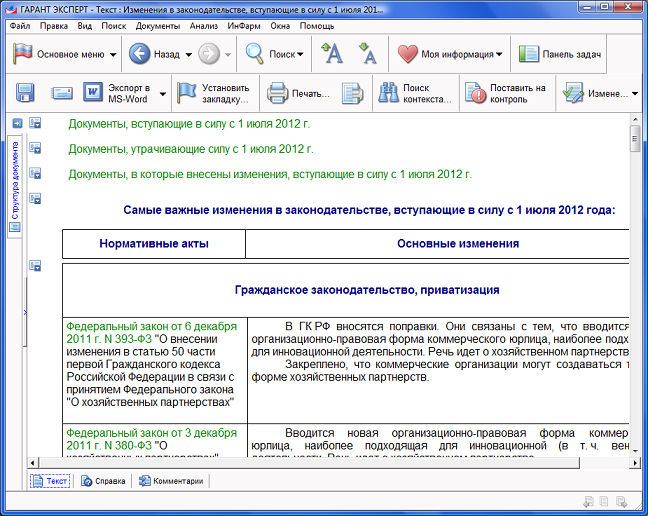Switch to the Reference (Справка) tab

(103, 481)
